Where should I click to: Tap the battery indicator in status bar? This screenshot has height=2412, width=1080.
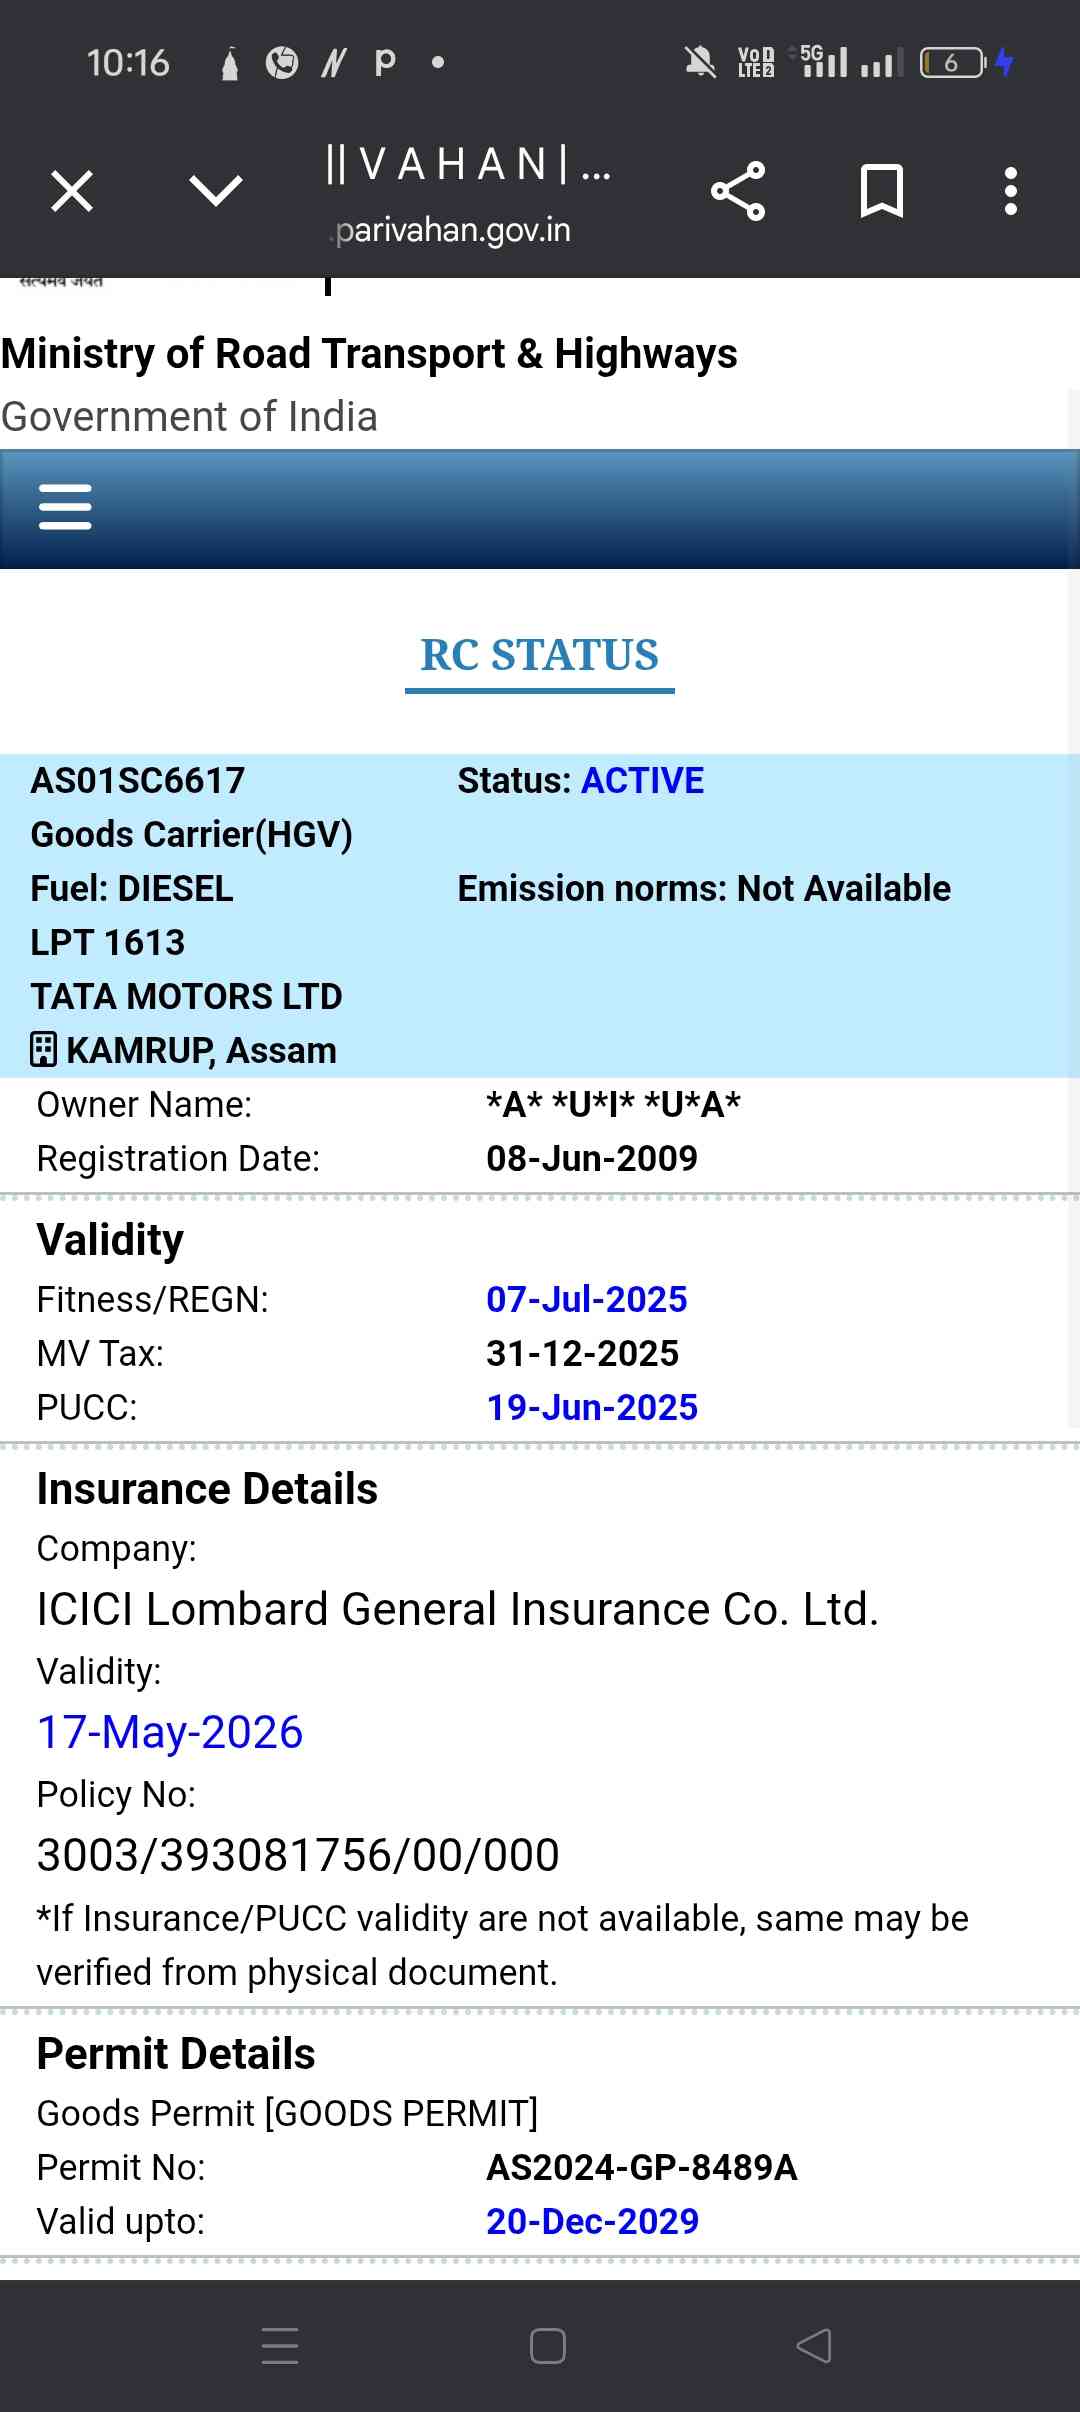point(952,63)
